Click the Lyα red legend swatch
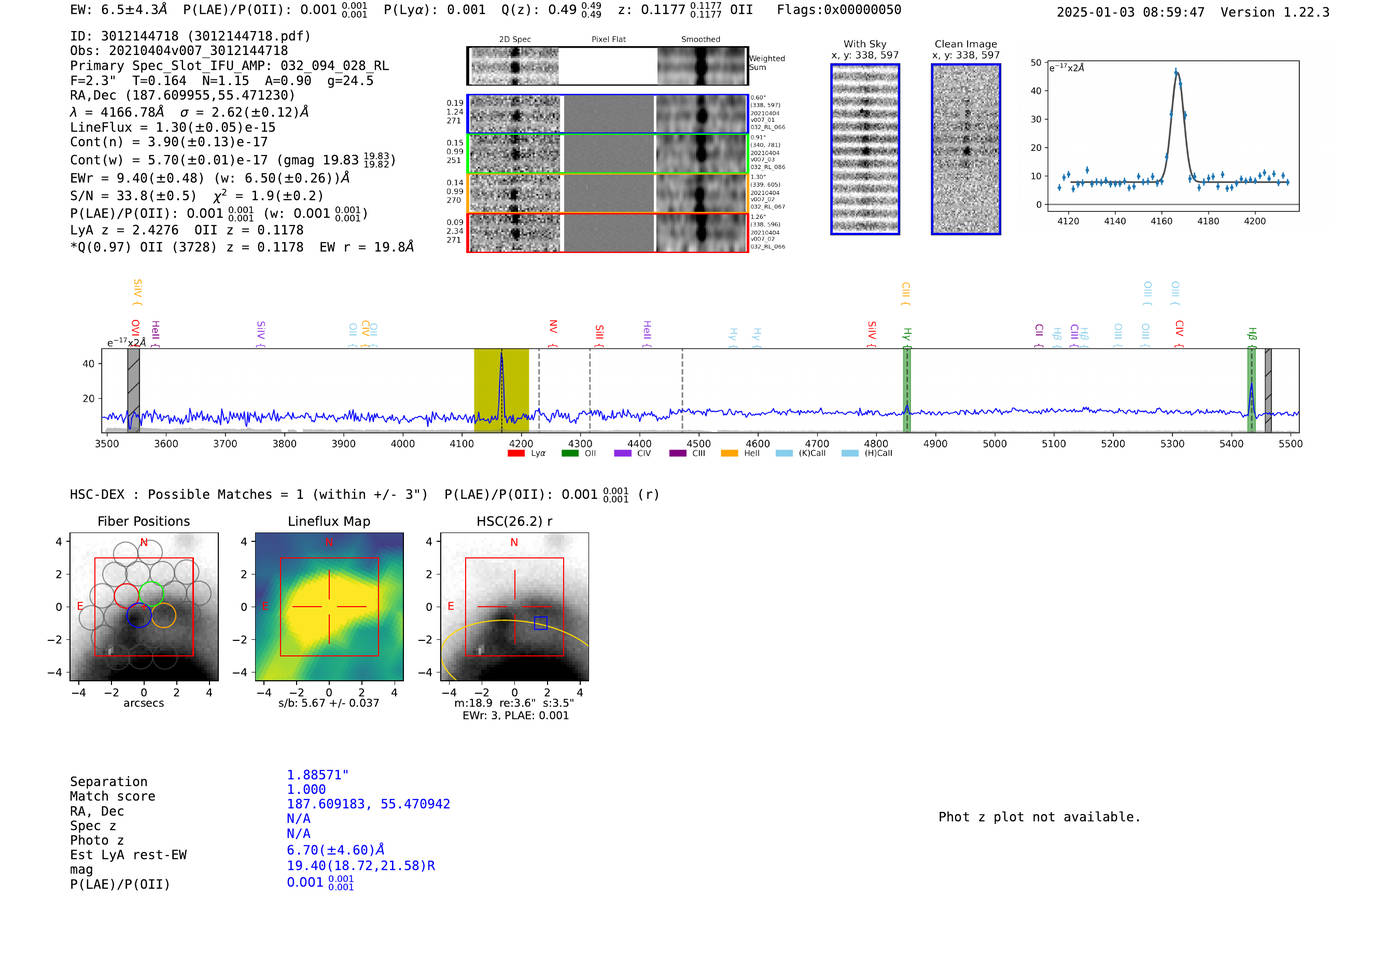Viewport: 1400px width, 953px height. [x=516, y=453]
